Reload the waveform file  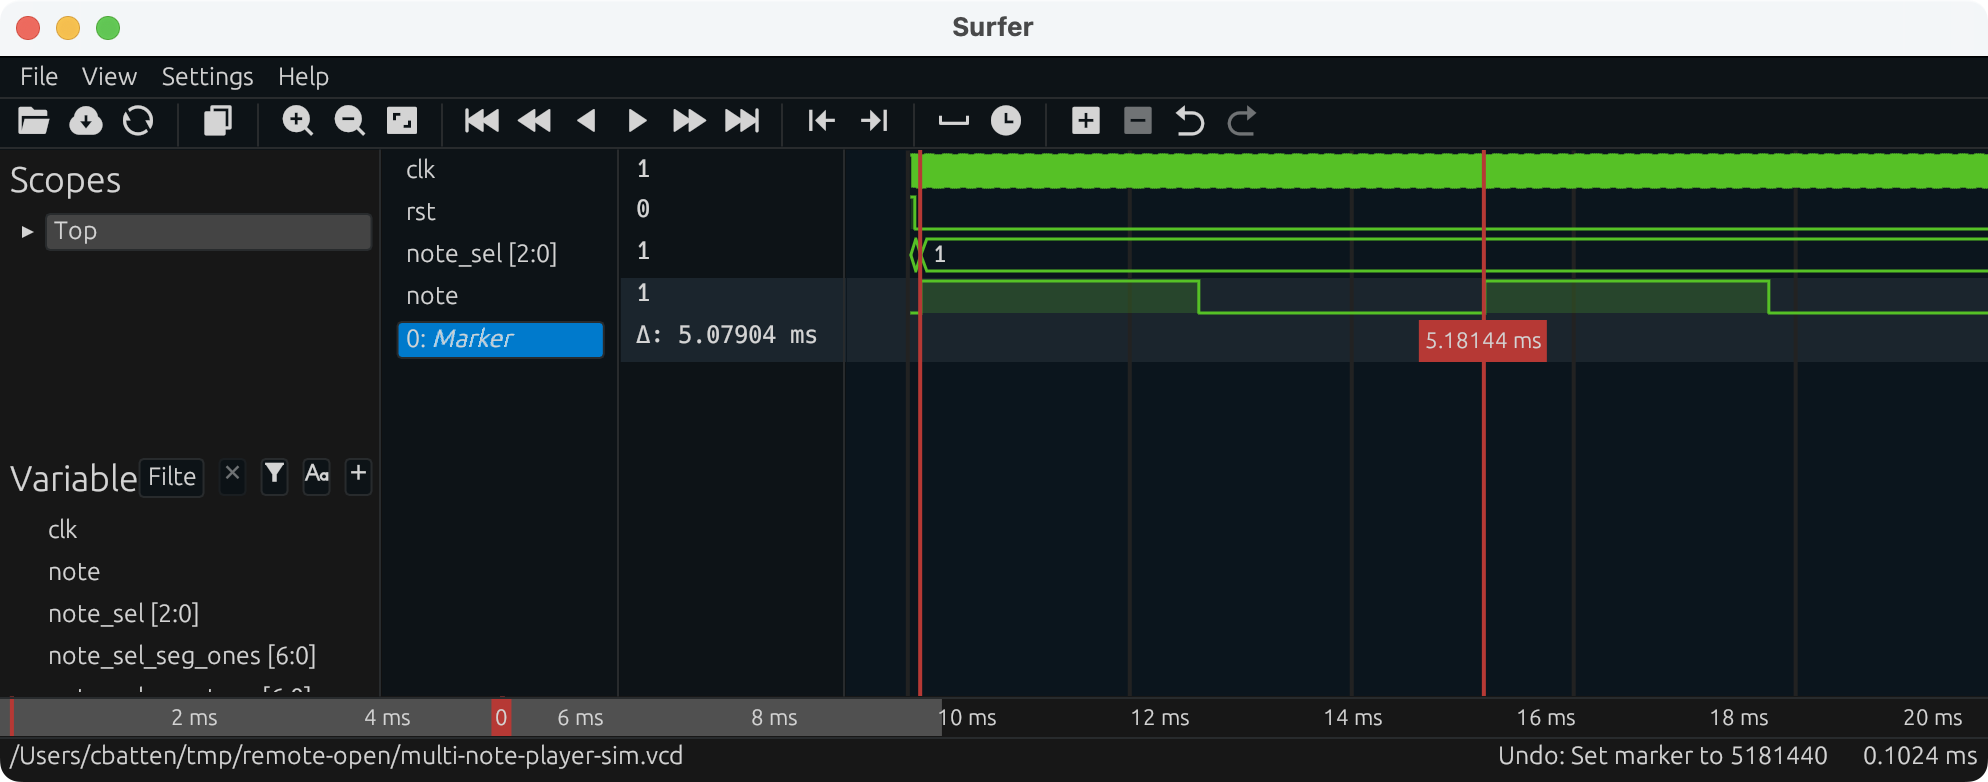[138, 121]
